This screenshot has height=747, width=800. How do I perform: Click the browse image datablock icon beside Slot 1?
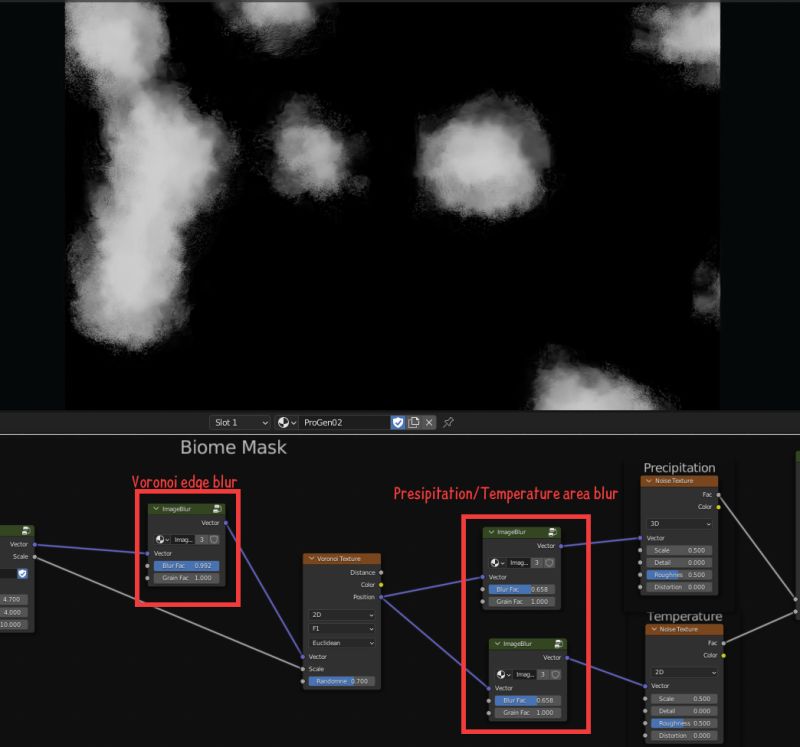pyautogui.click(x=284, y=422)
